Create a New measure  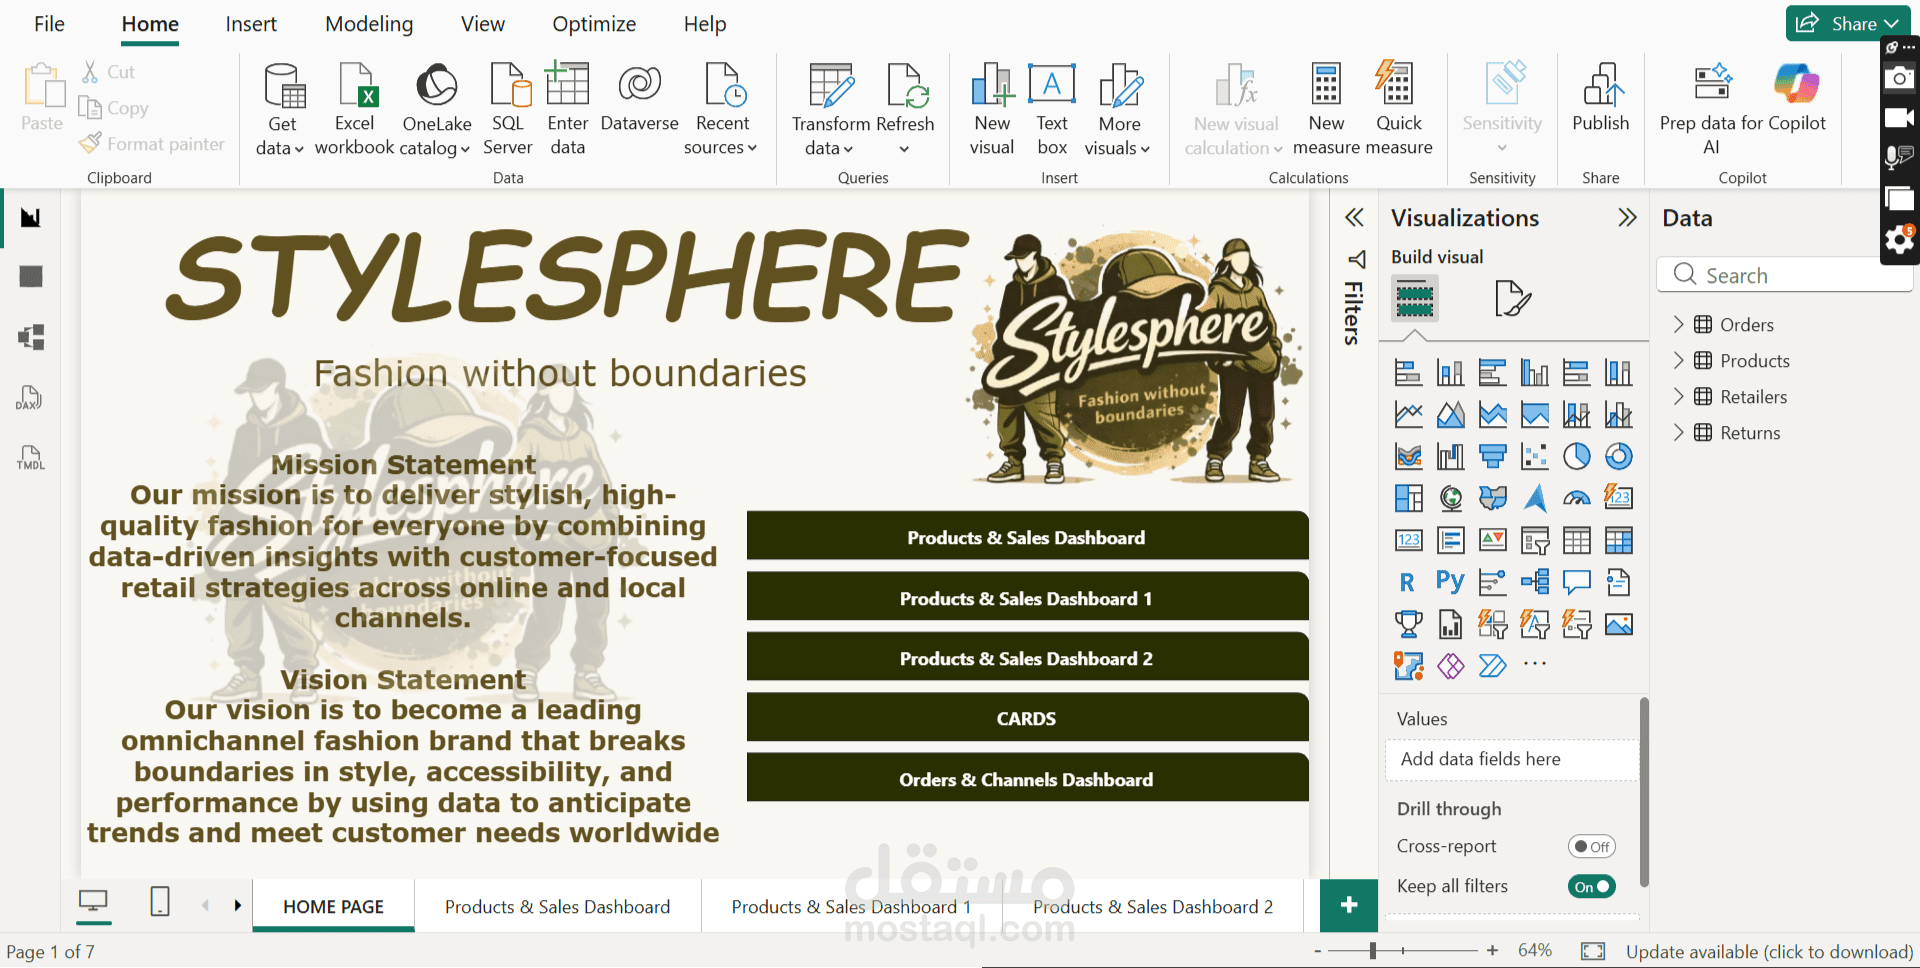[x=1326, y=109]
